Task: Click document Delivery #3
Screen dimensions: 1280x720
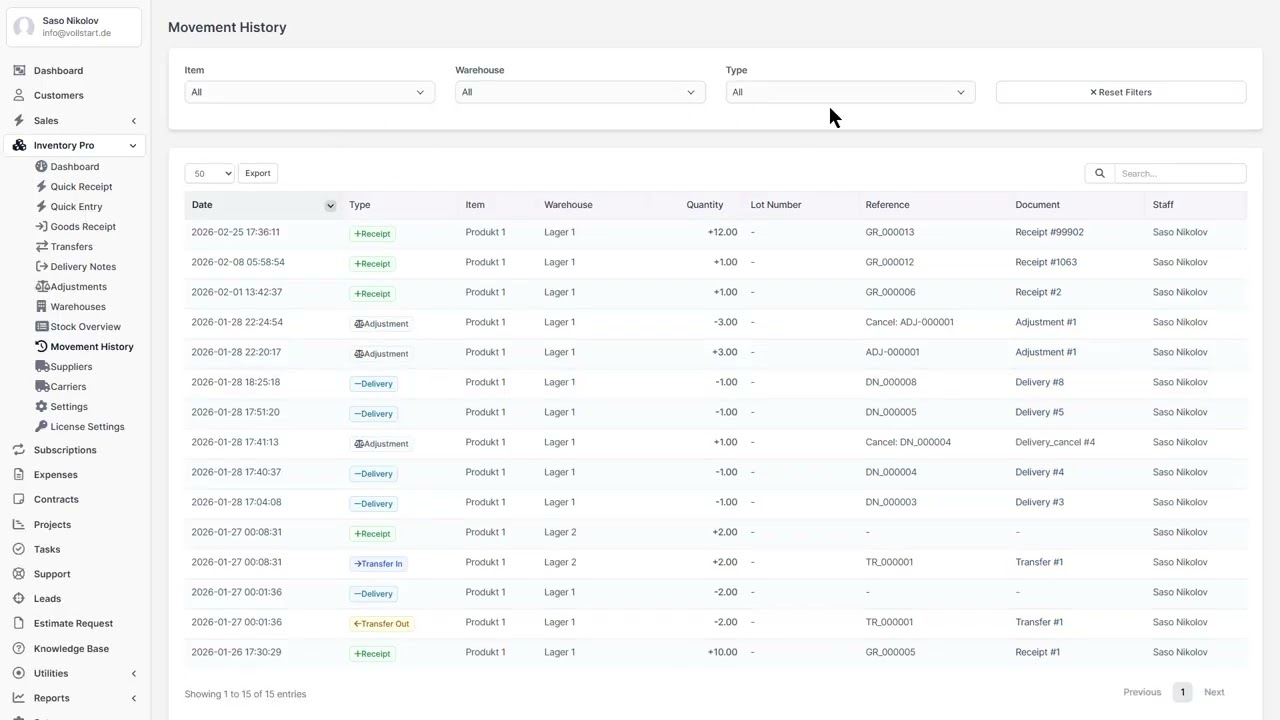Action: click(1039, 502)
